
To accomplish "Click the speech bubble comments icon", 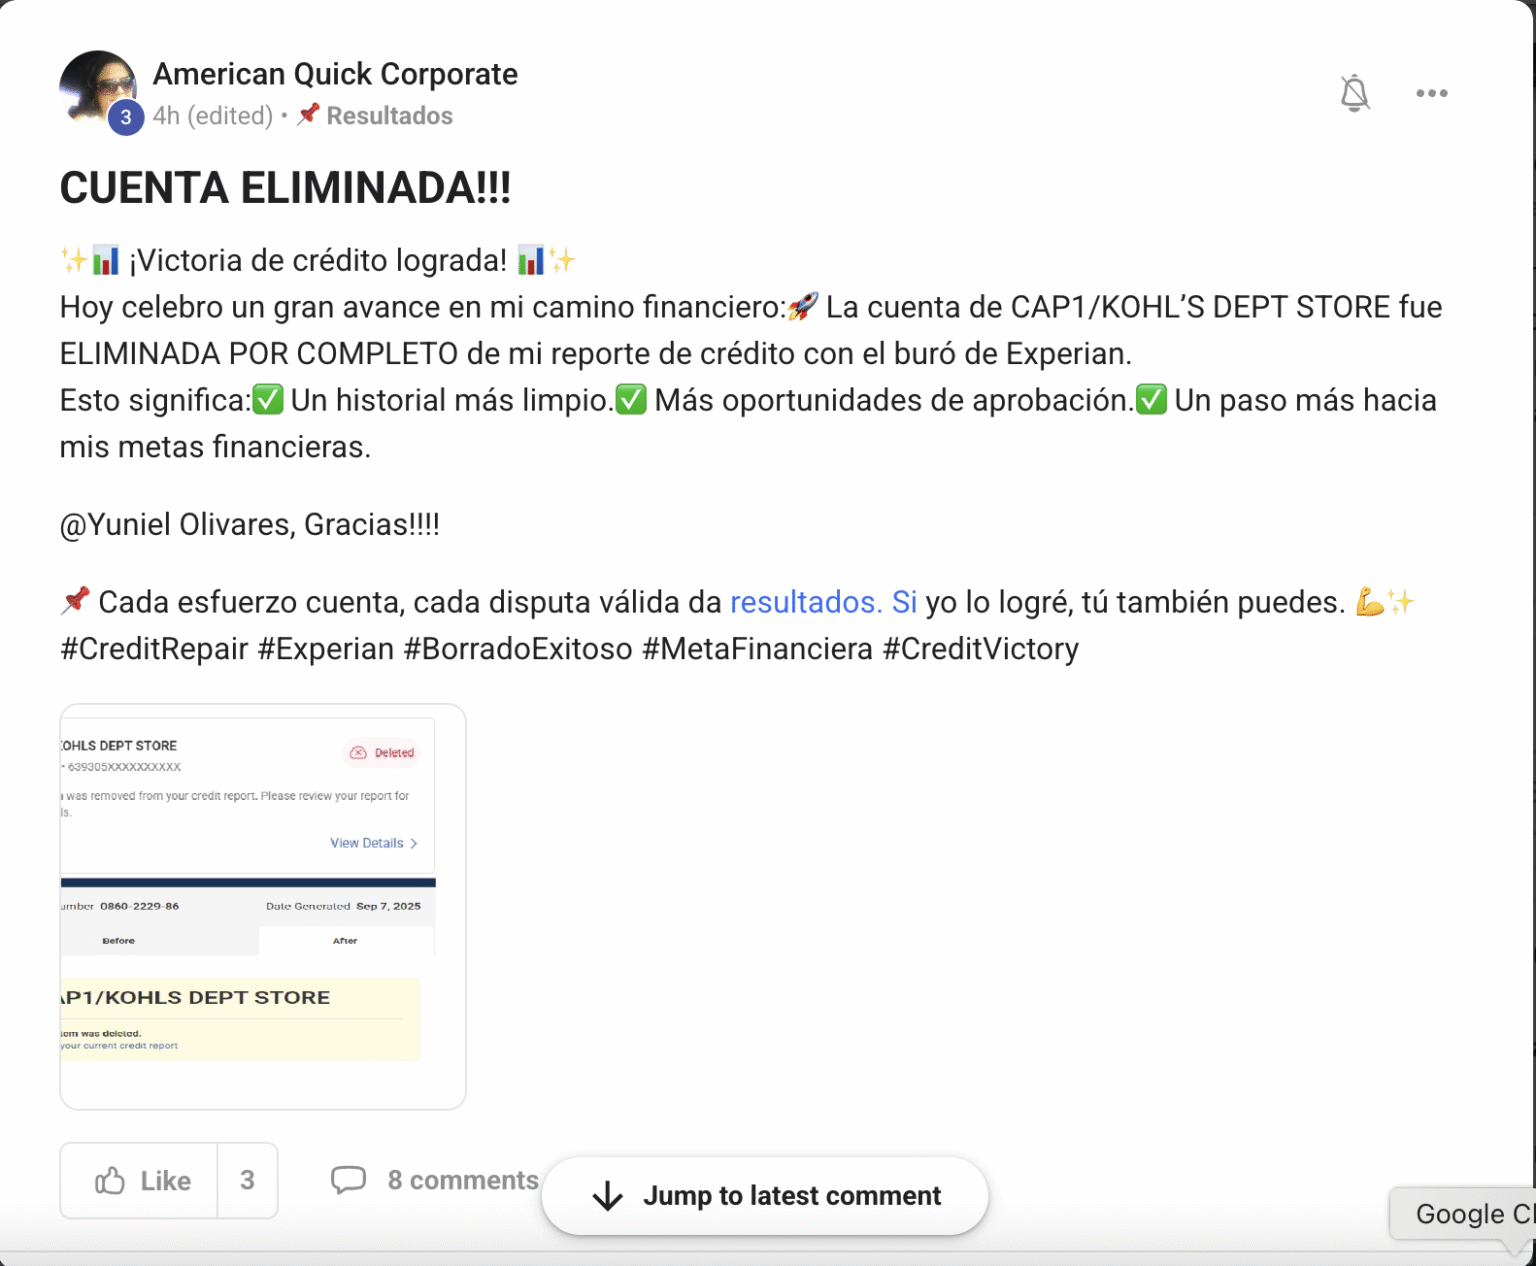I will pyautogui.click(x=348, y=1180).
